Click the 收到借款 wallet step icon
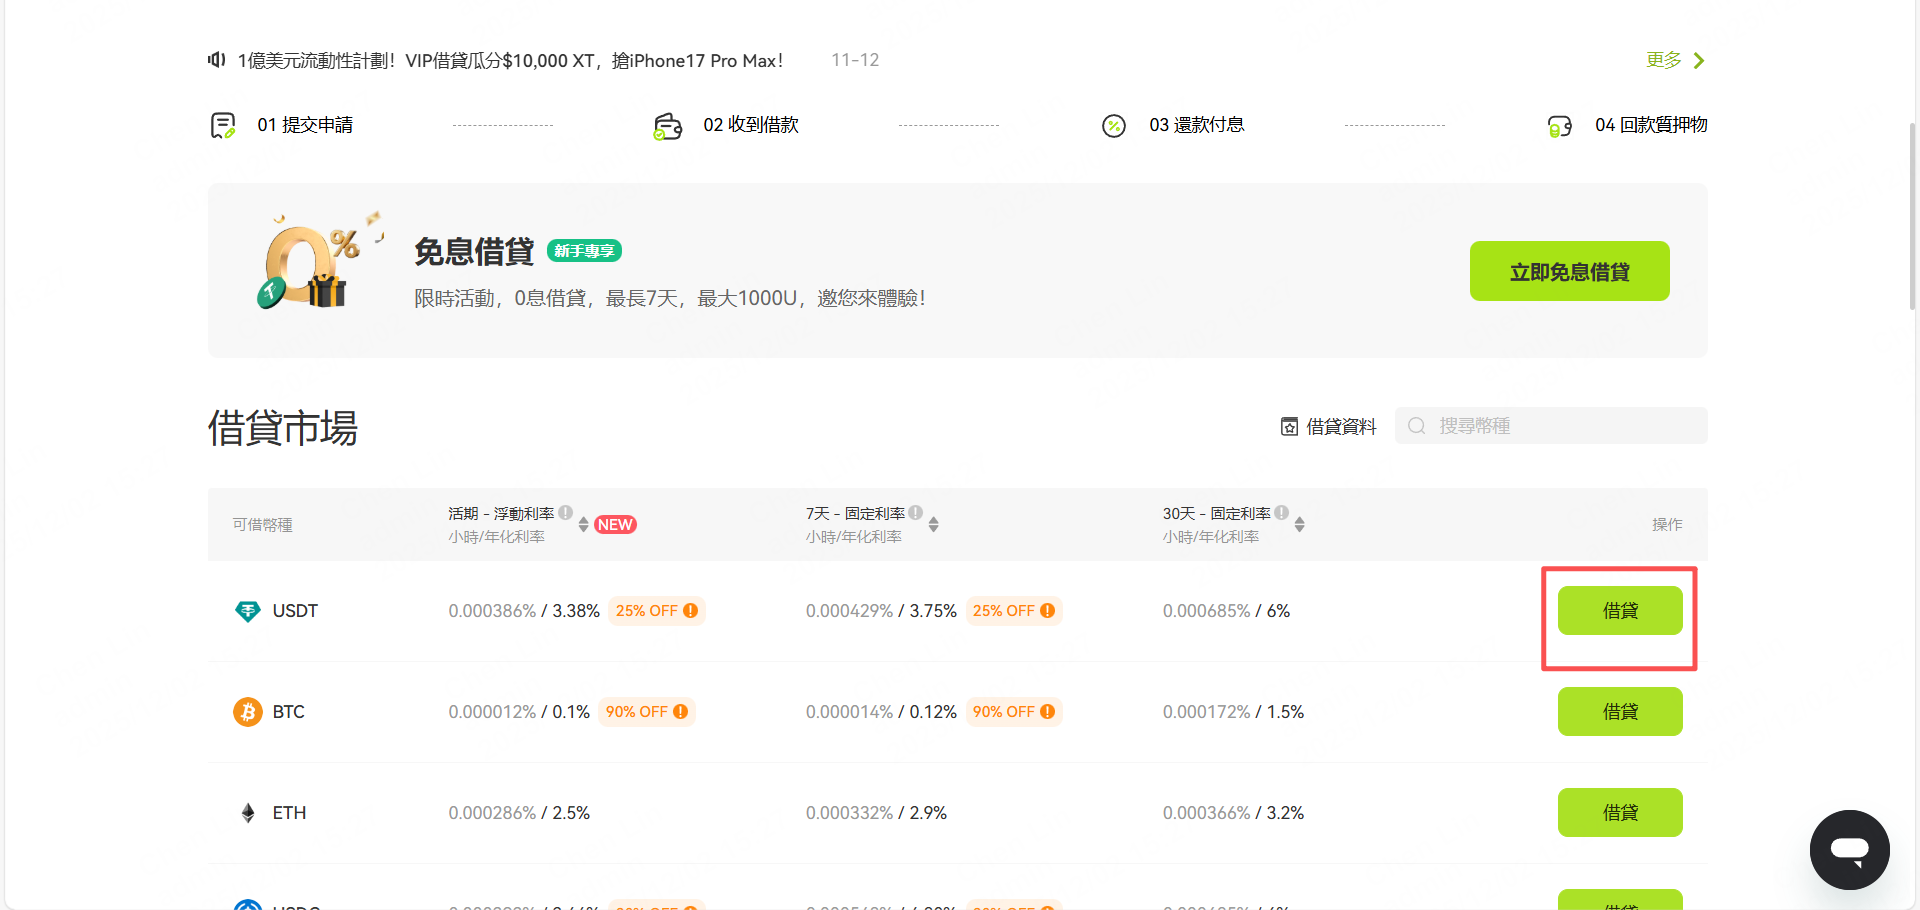This screenshot has width=1920, height=910. pyautogui.click(x=668, y=124)
